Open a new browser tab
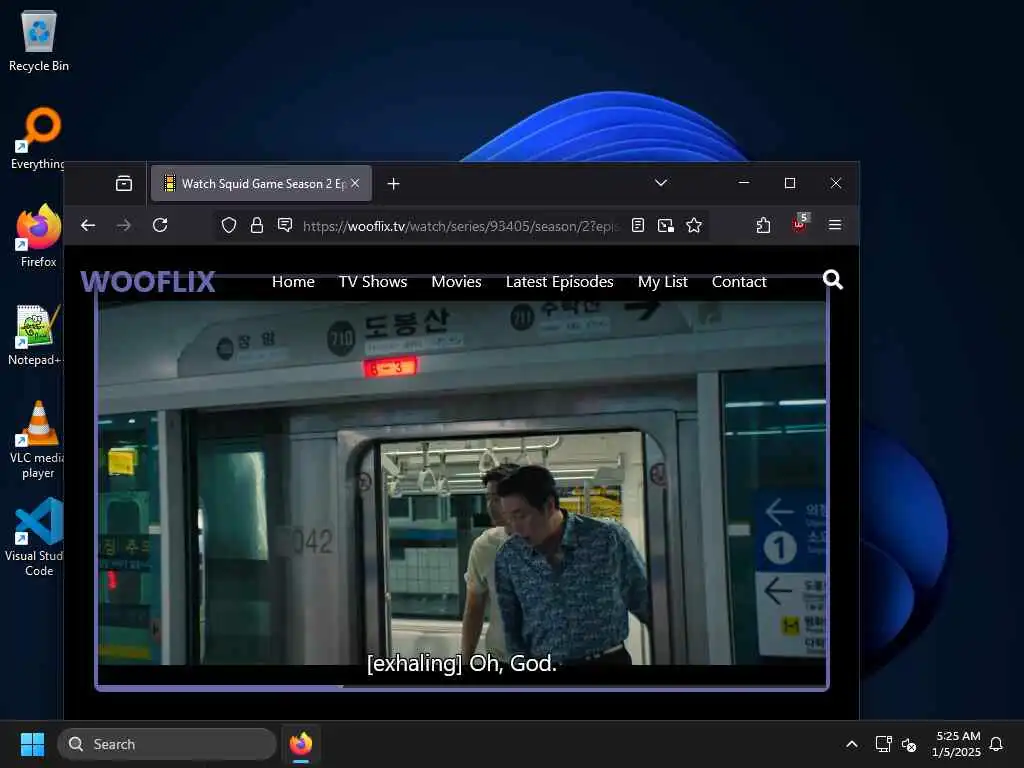 coord(393,184)
